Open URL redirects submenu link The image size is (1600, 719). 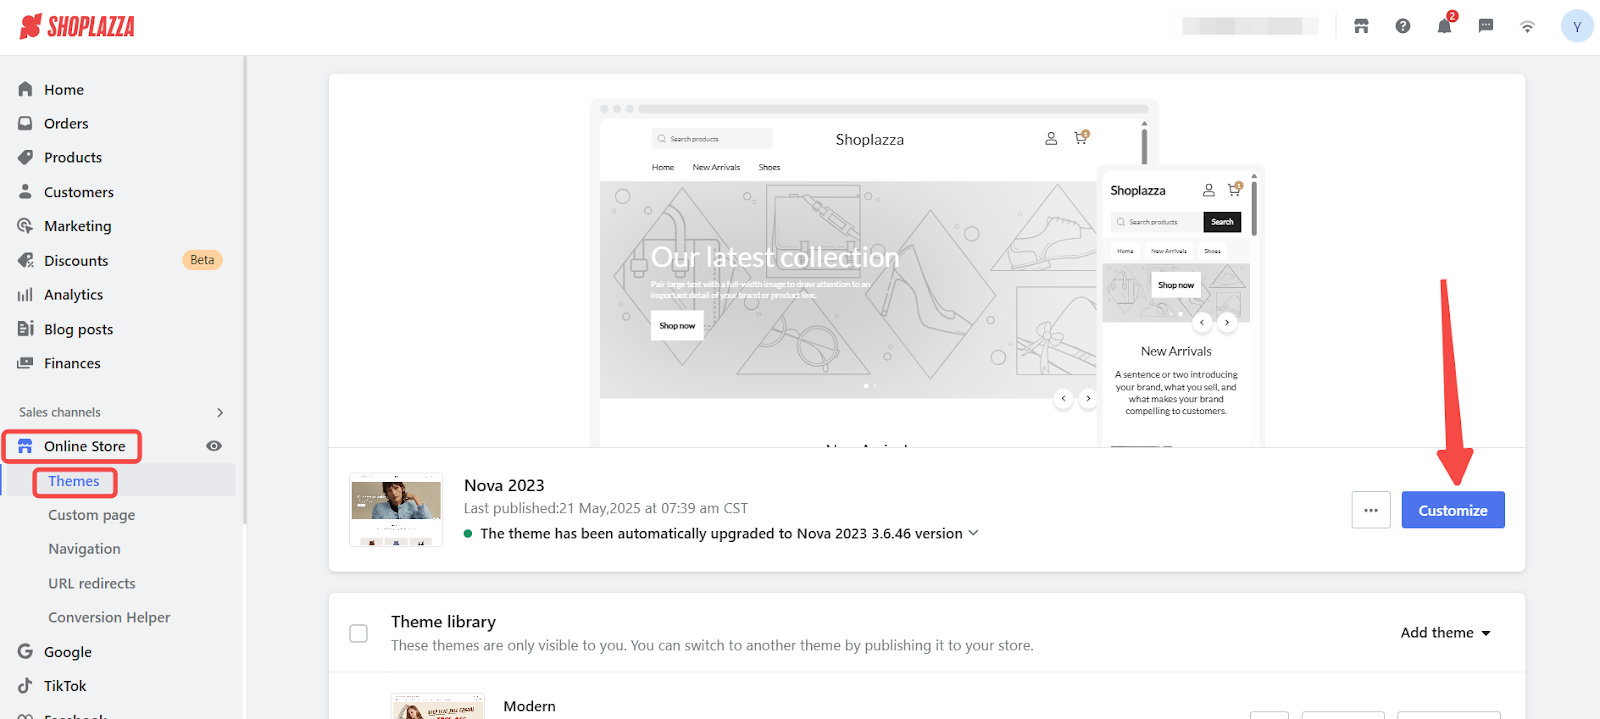coord(92,583)
